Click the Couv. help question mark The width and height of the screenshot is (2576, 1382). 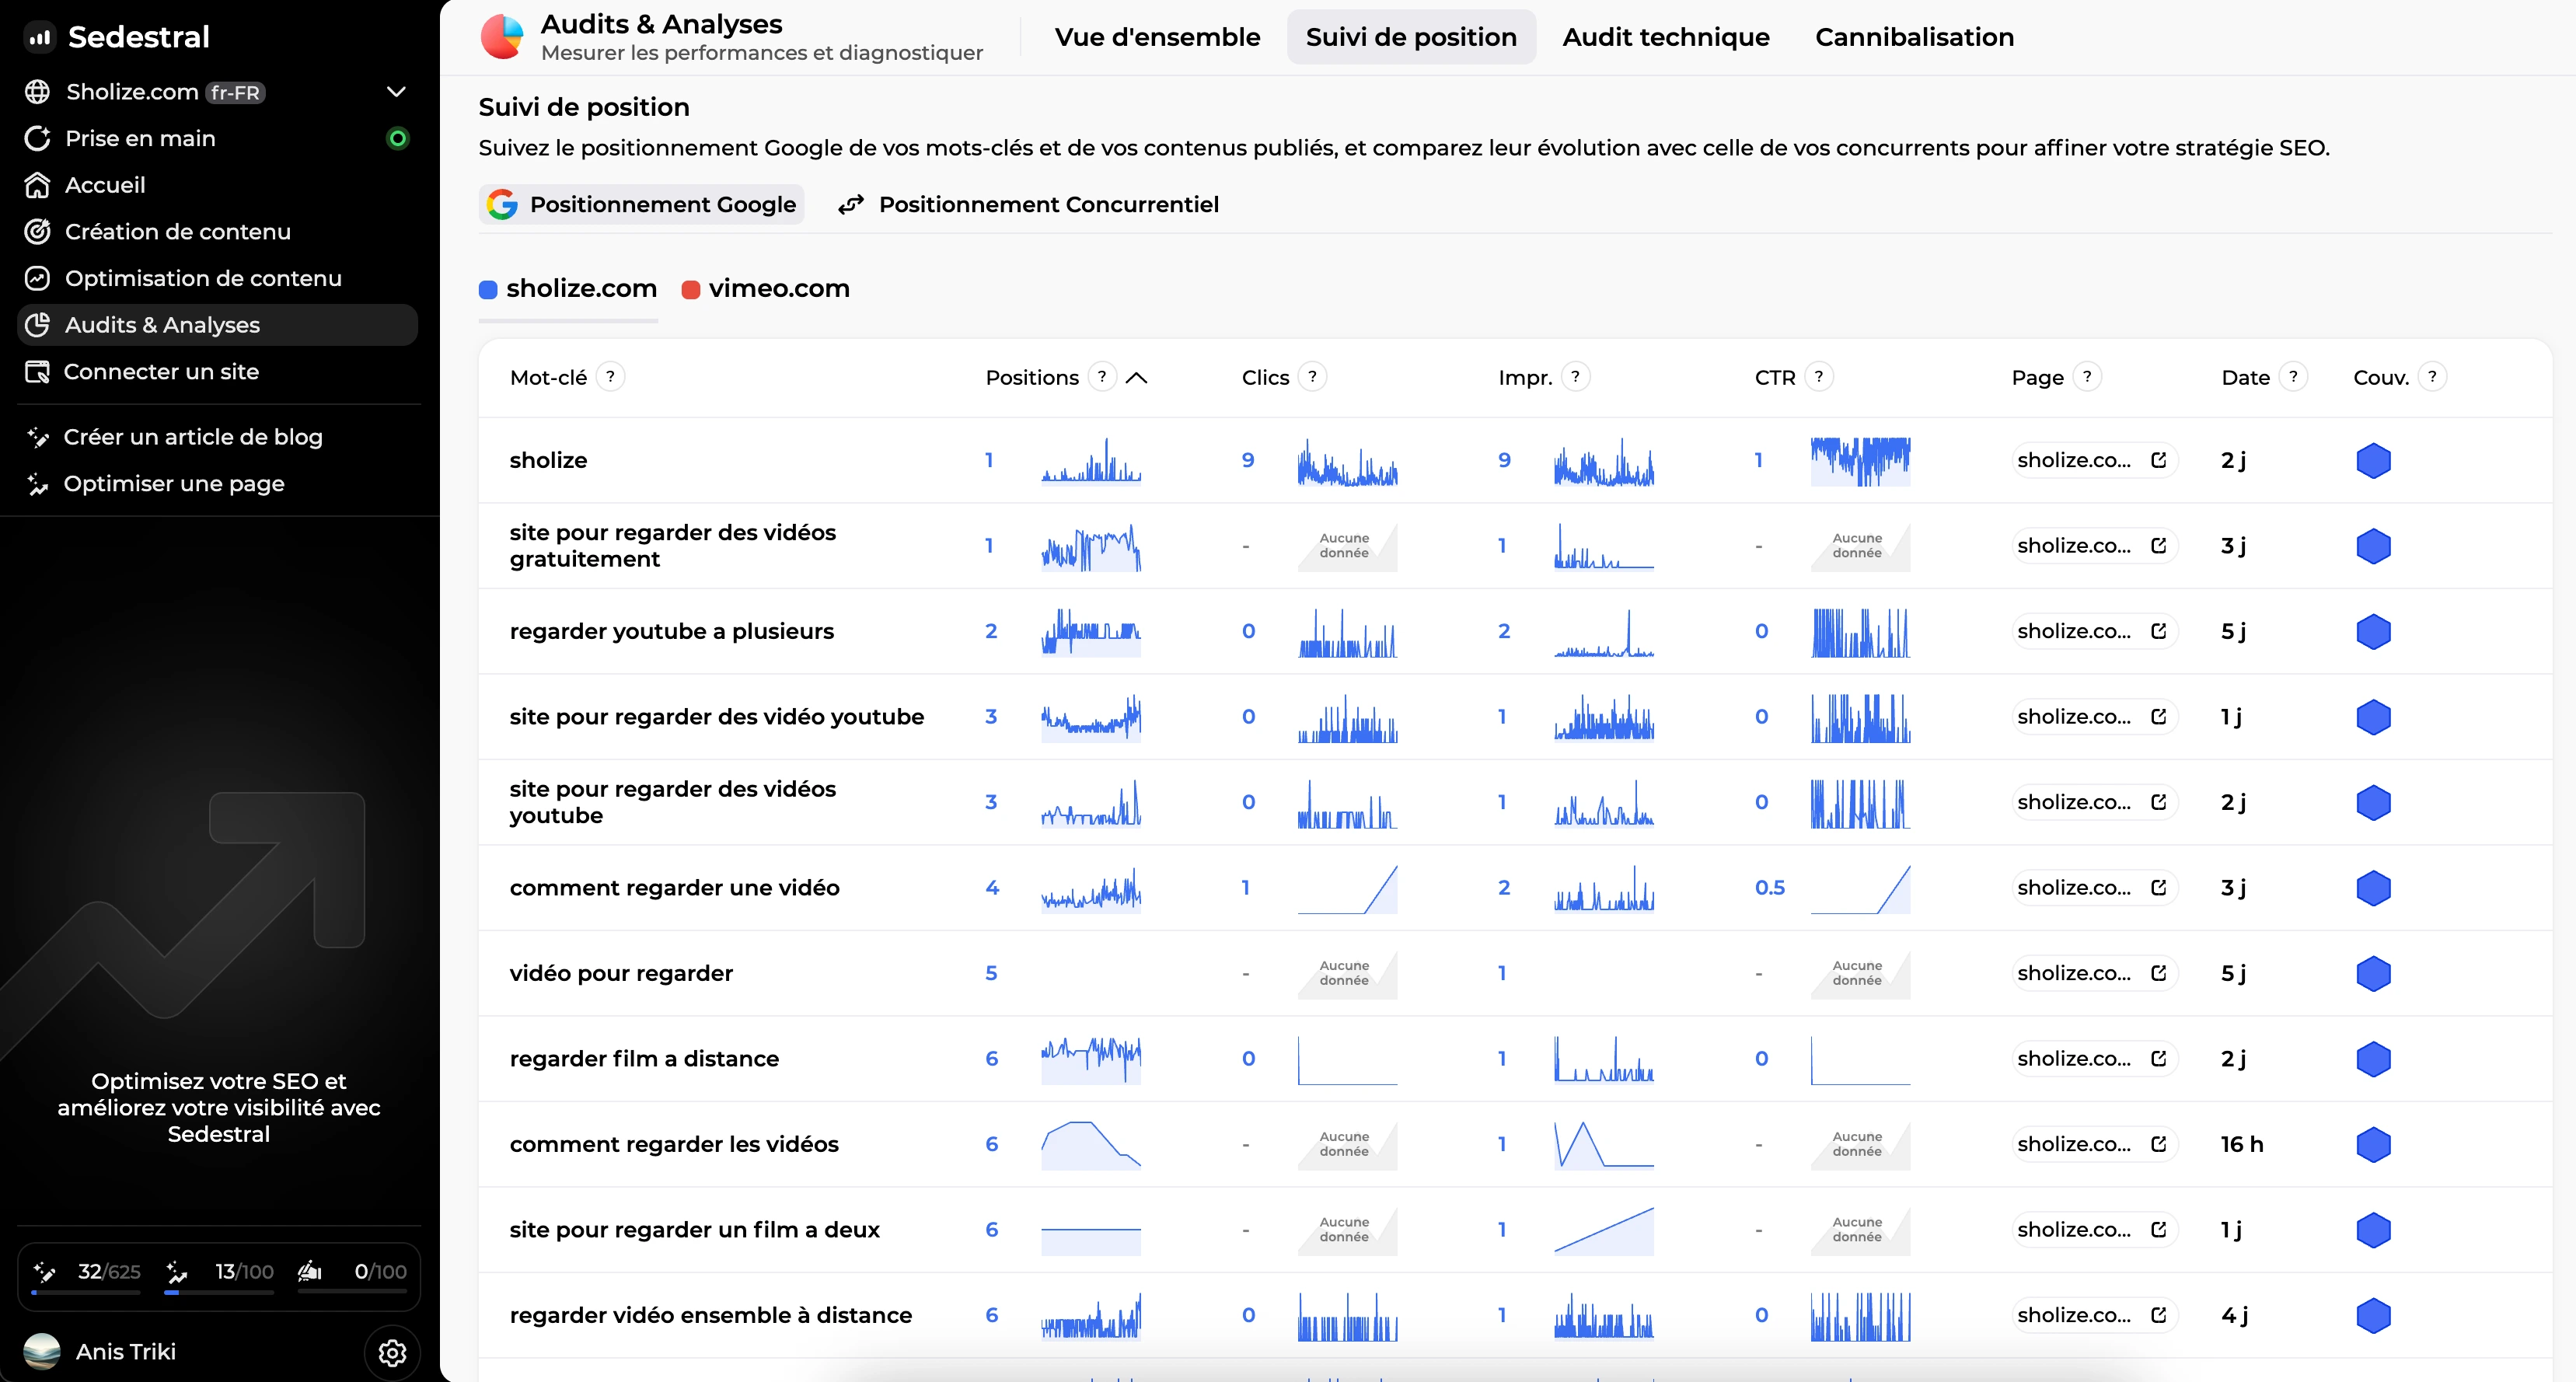point(2432,377)
